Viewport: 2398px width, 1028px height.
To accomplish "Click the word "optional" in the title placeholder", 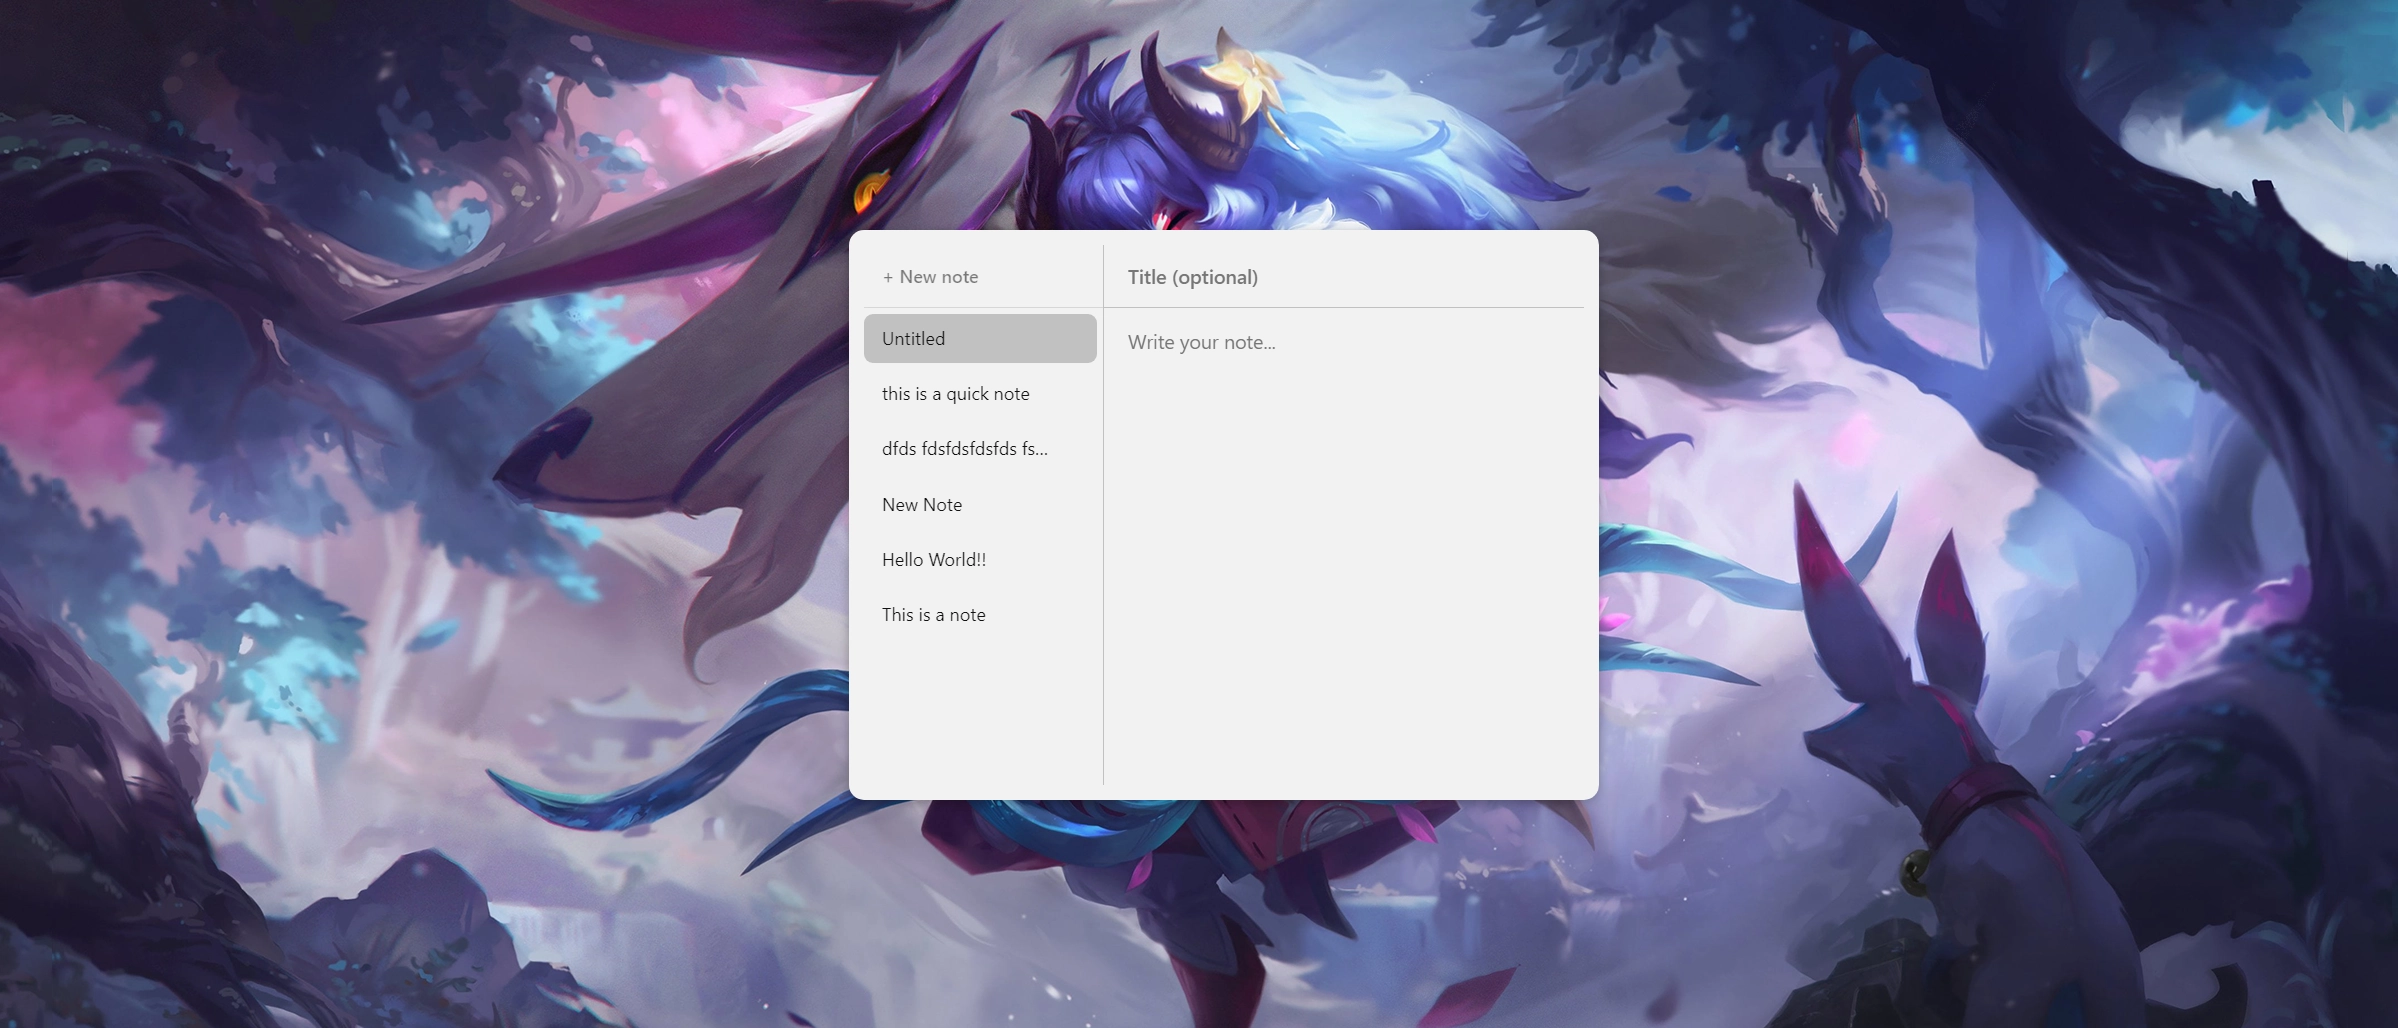I will point(1214,277).
